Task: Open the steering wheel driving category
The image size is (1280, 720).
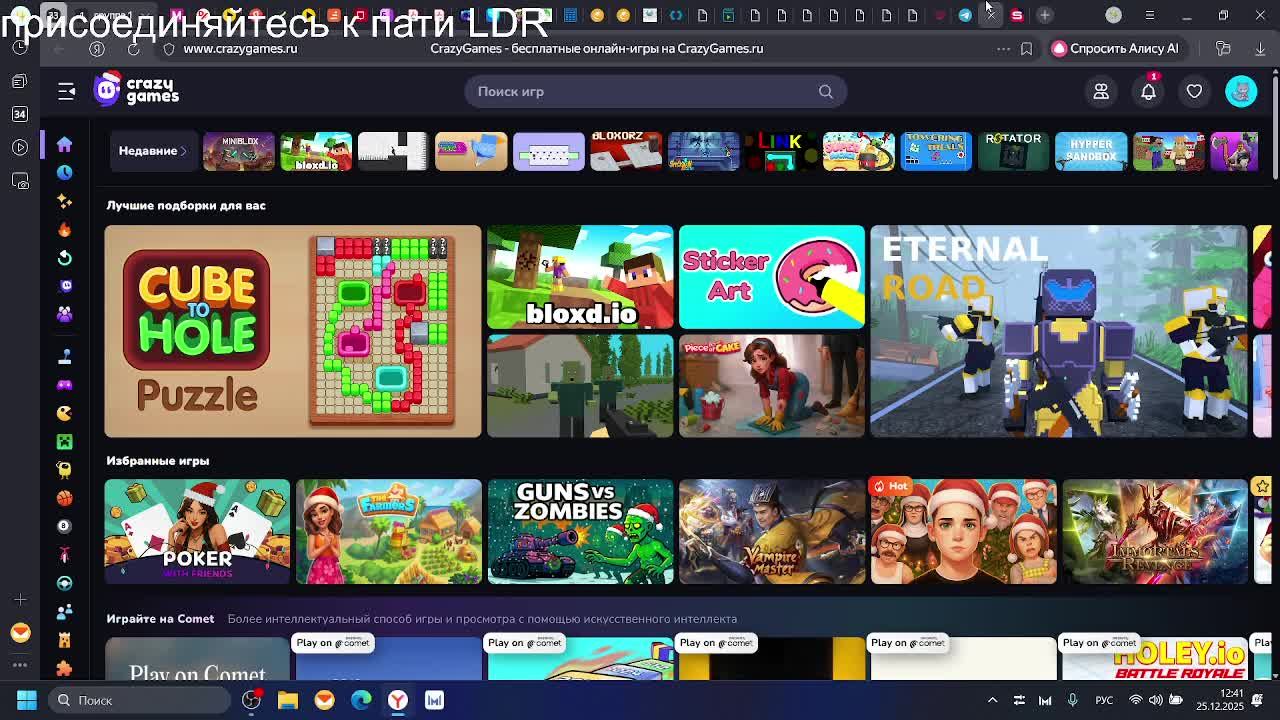Action: [x=64, y=583]
